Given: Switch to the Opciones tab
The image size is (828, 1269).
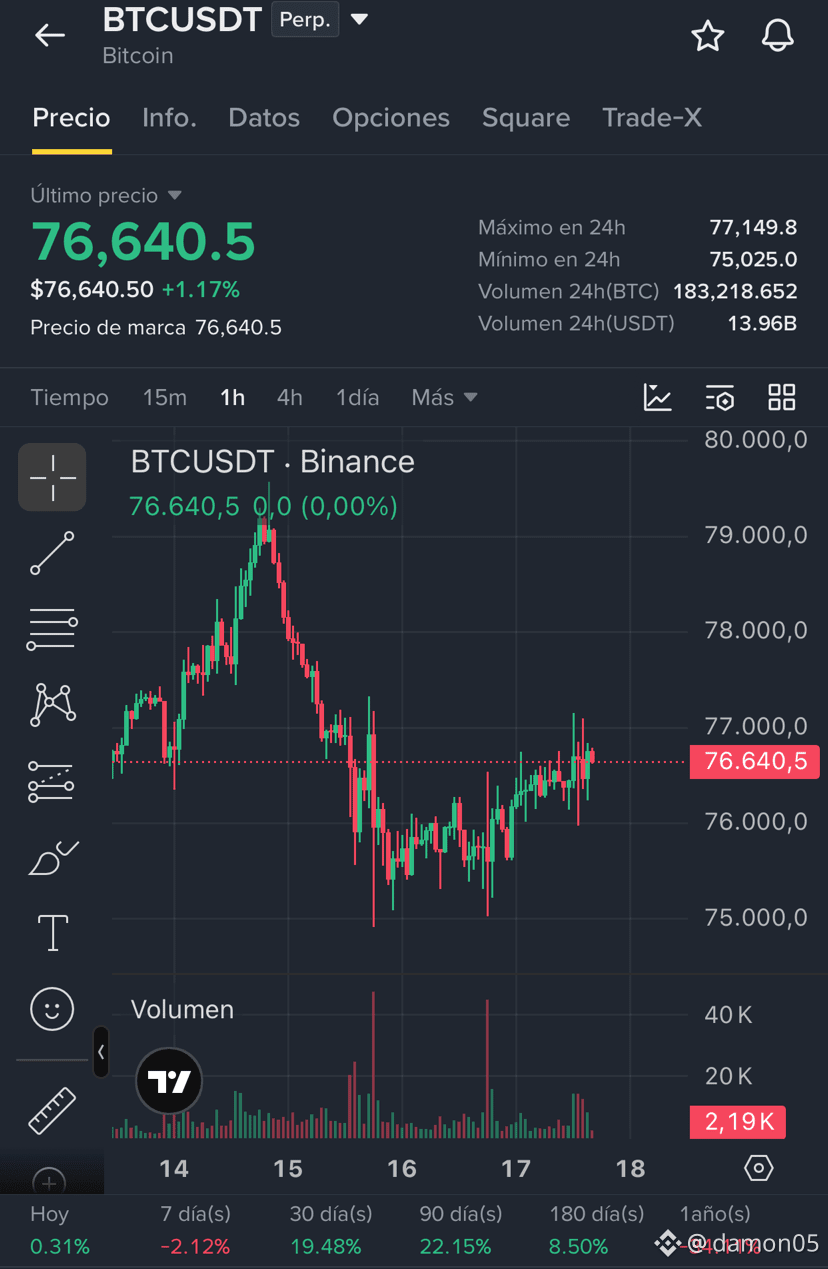Looking at the screenshot, I should coord(391,118).
